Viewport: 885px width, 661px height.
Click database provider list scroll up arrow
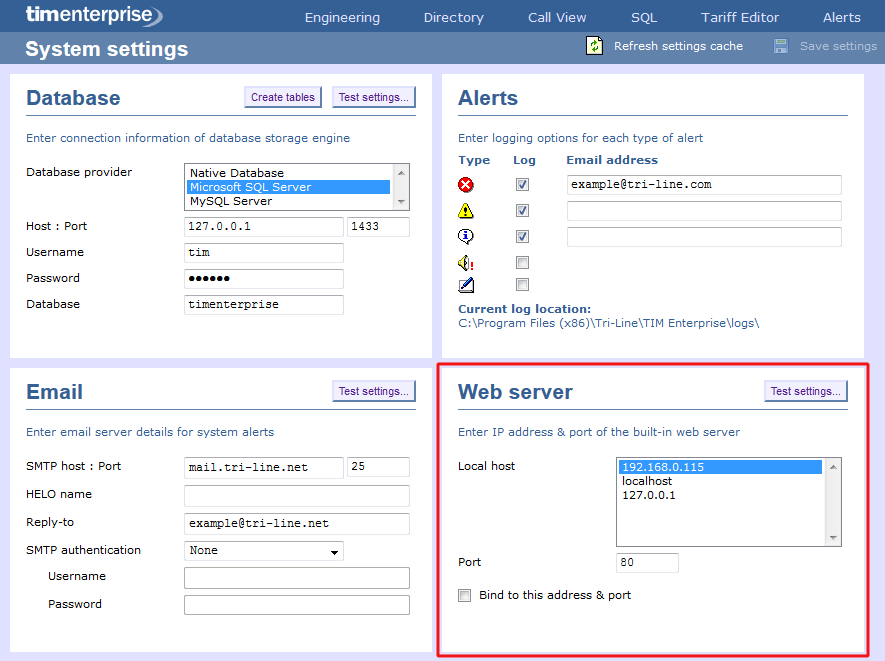click(x=401, y=173)
